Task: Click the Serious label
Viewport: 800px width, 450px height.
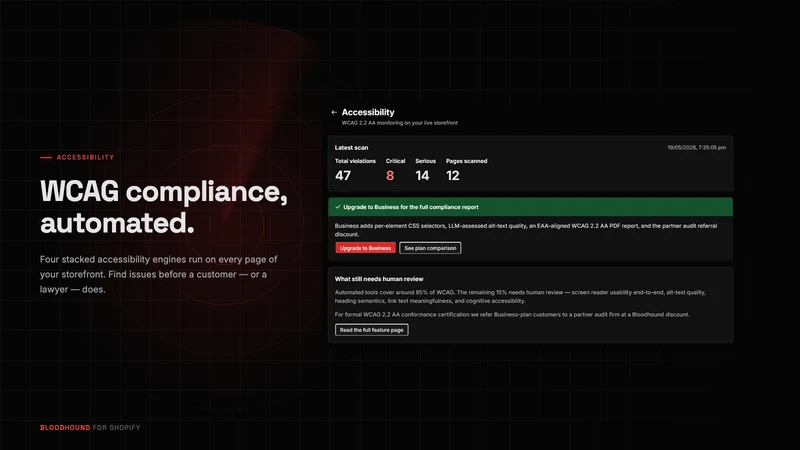Action: tap(426, 161)
